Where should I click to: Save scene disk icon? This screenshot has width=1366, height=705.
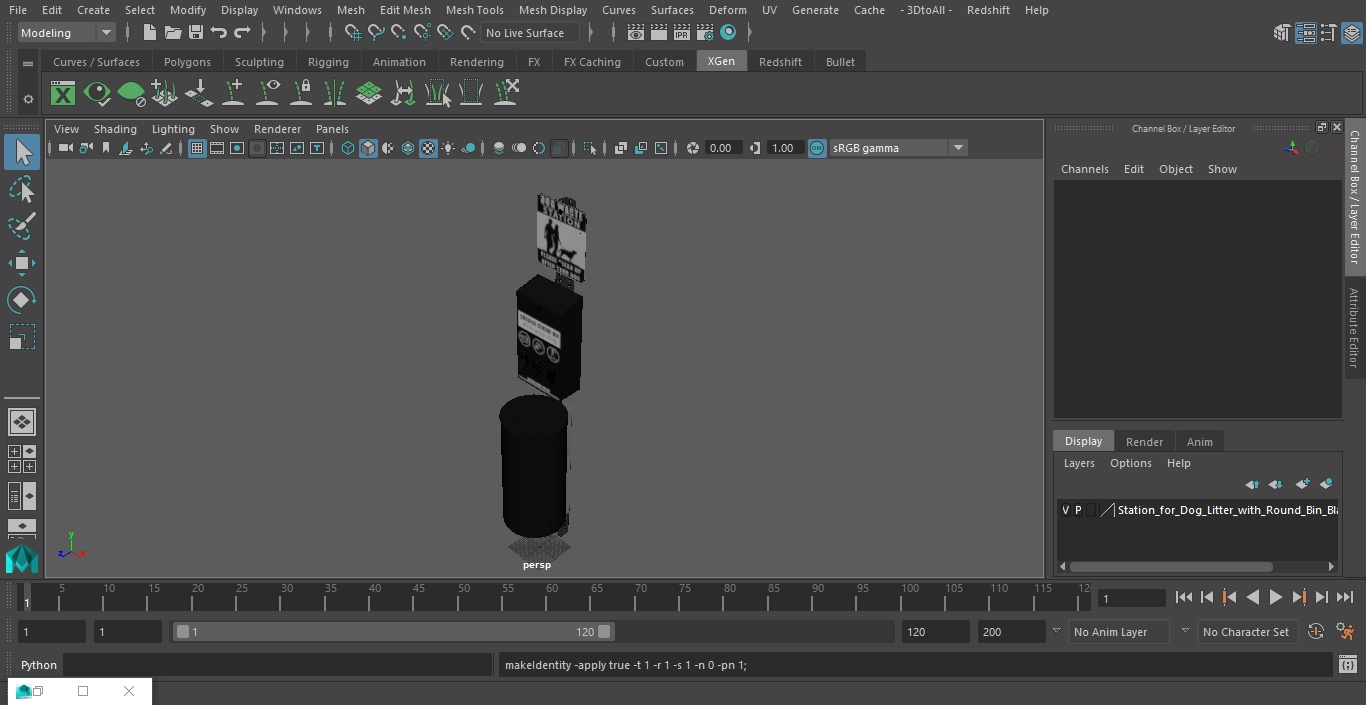[196, 33]
